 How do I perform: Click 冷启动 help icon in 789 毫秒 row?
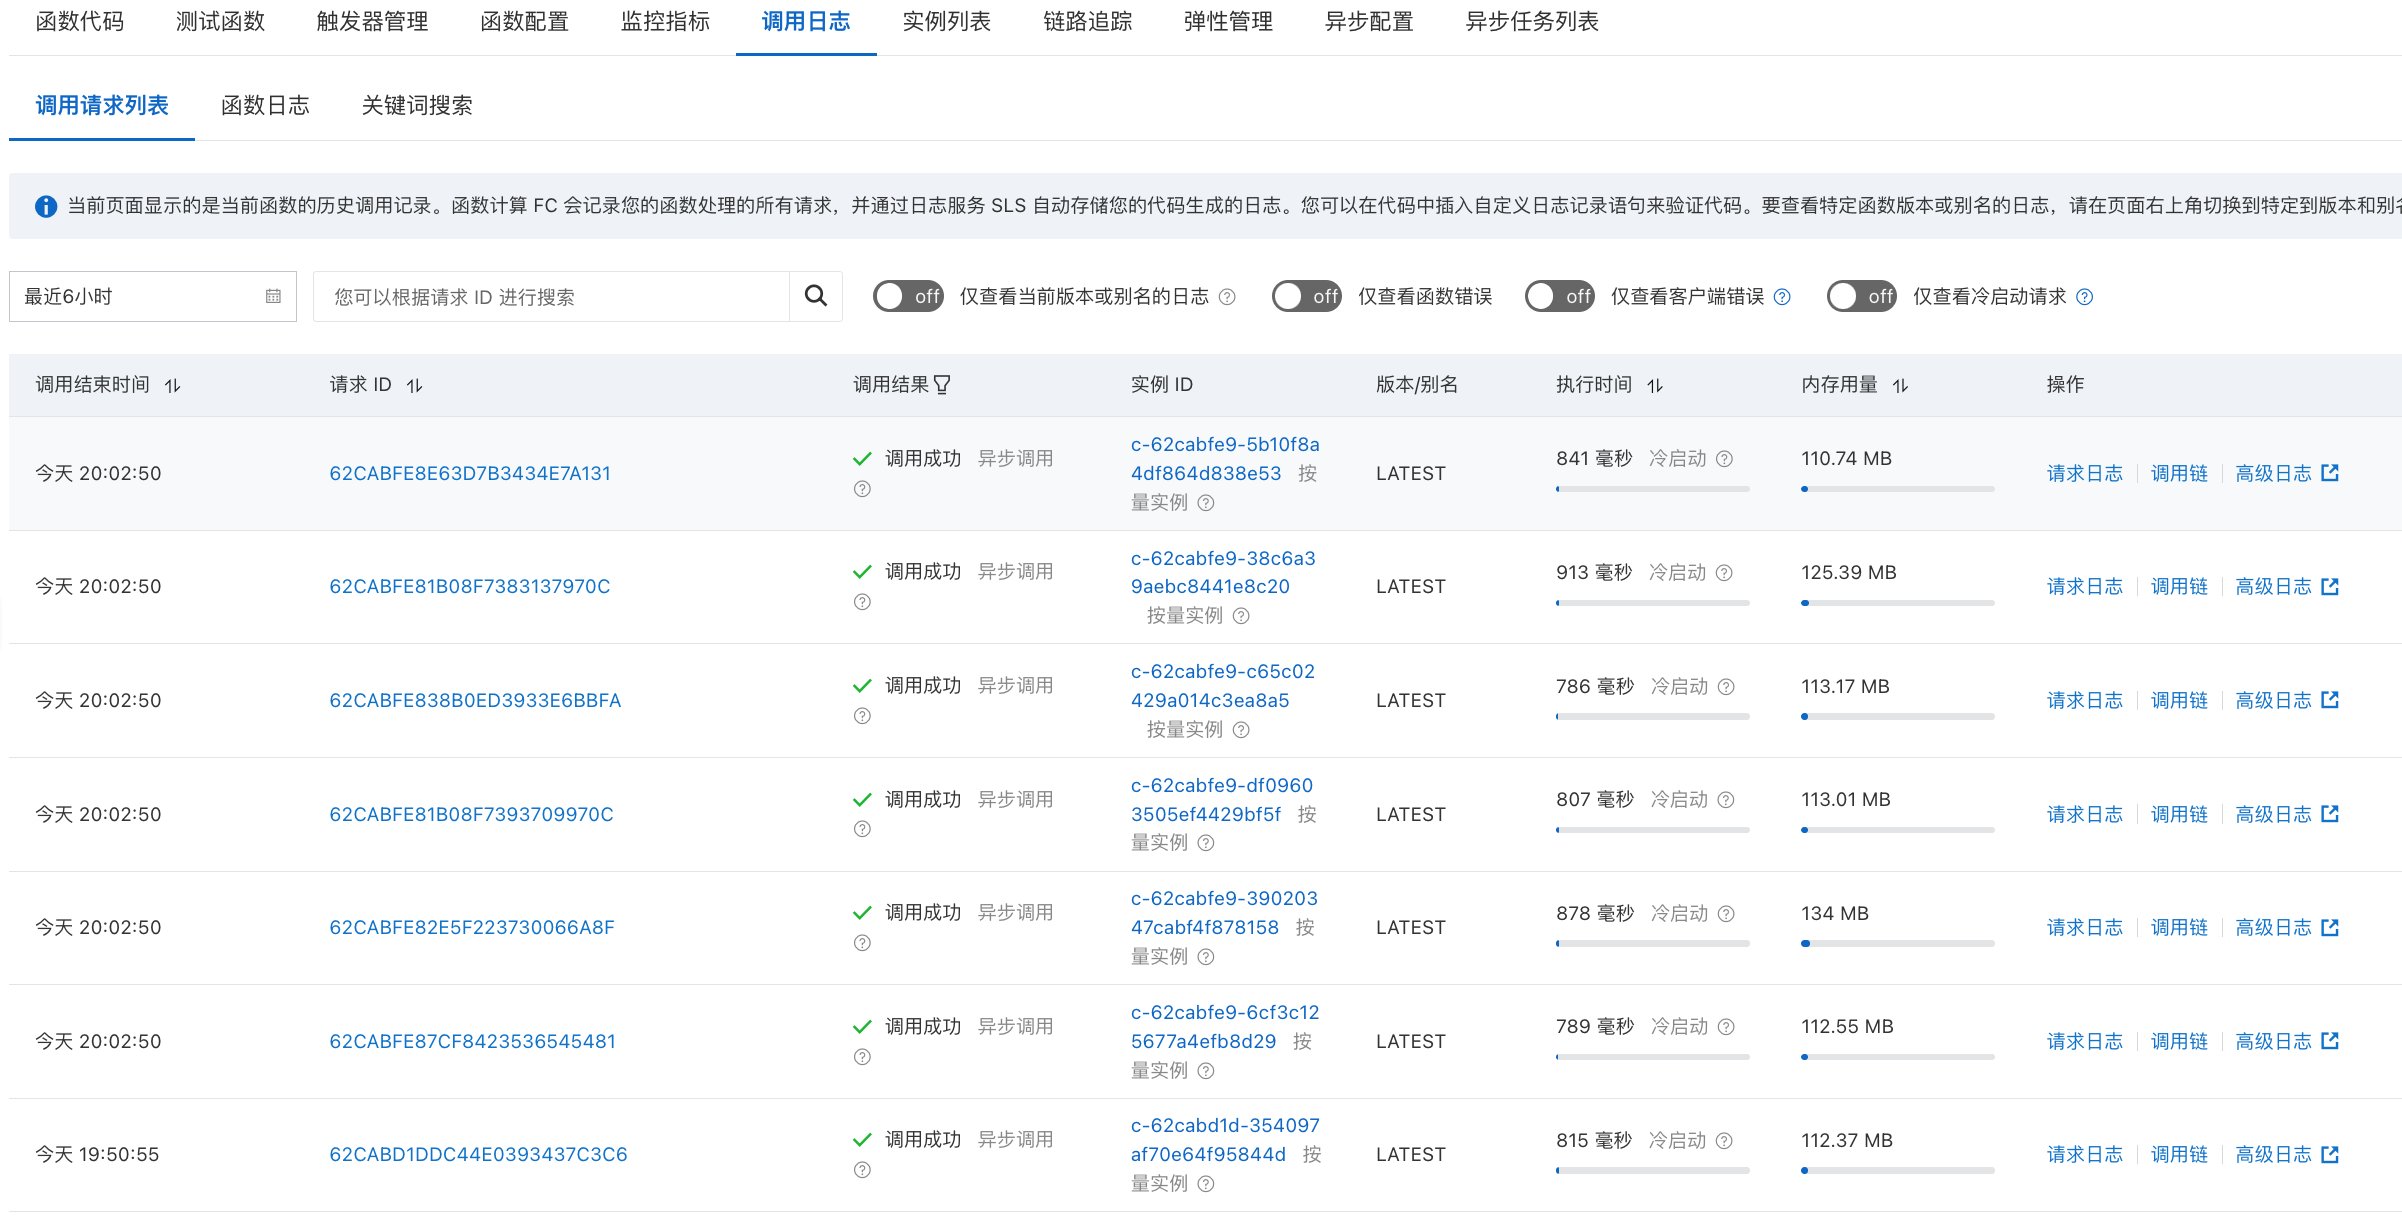point(1726,1027)
